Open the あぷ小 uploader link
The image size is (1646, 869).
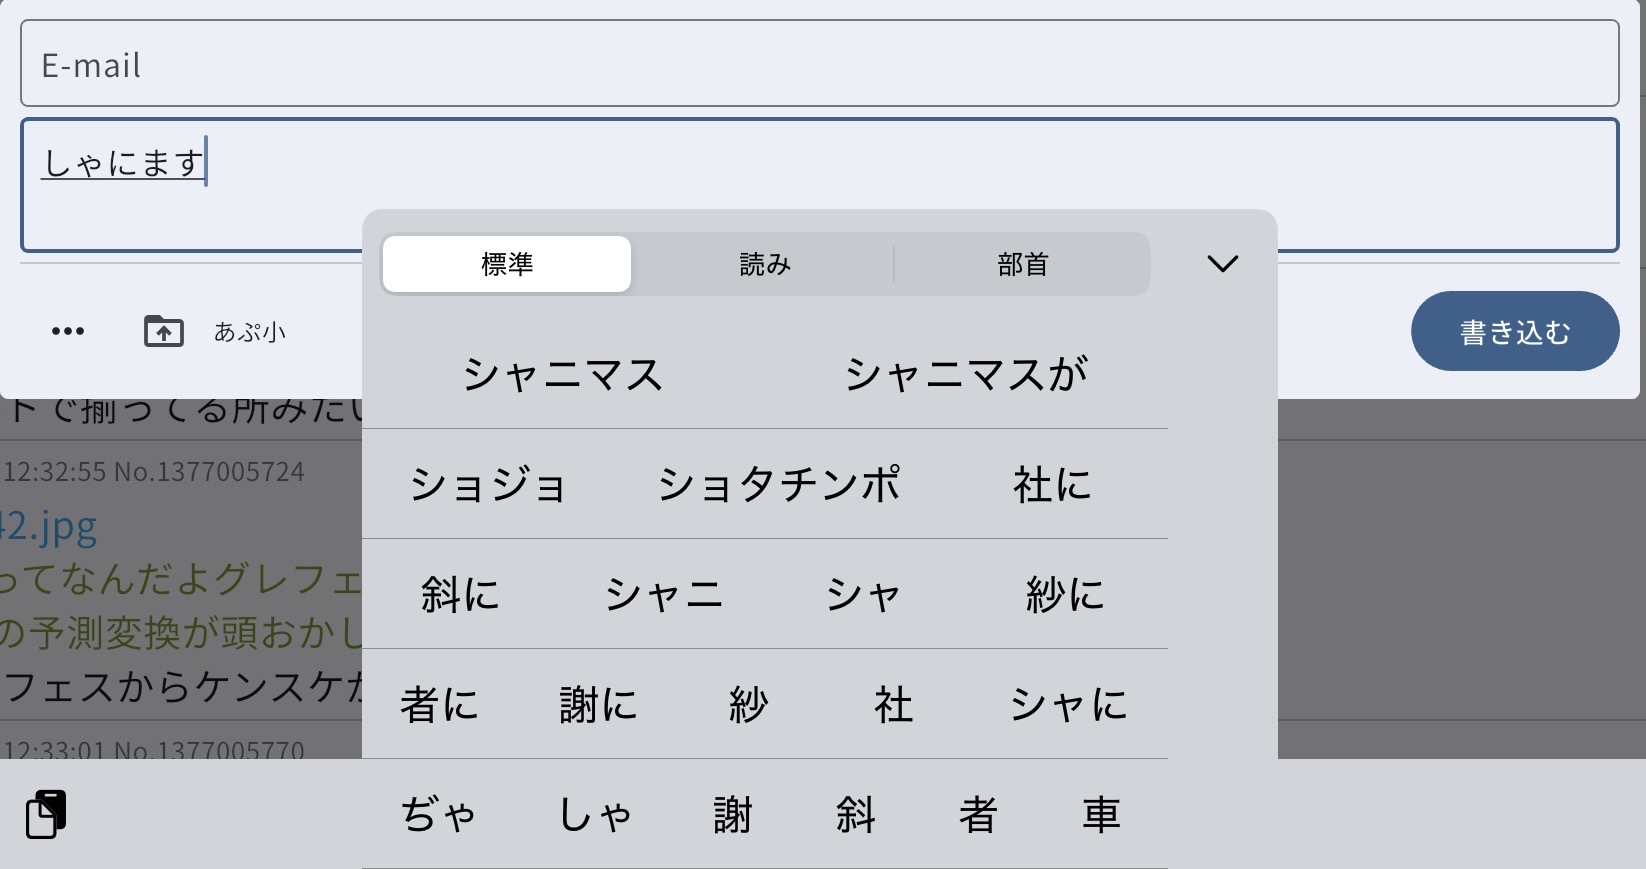click(250, 332)
